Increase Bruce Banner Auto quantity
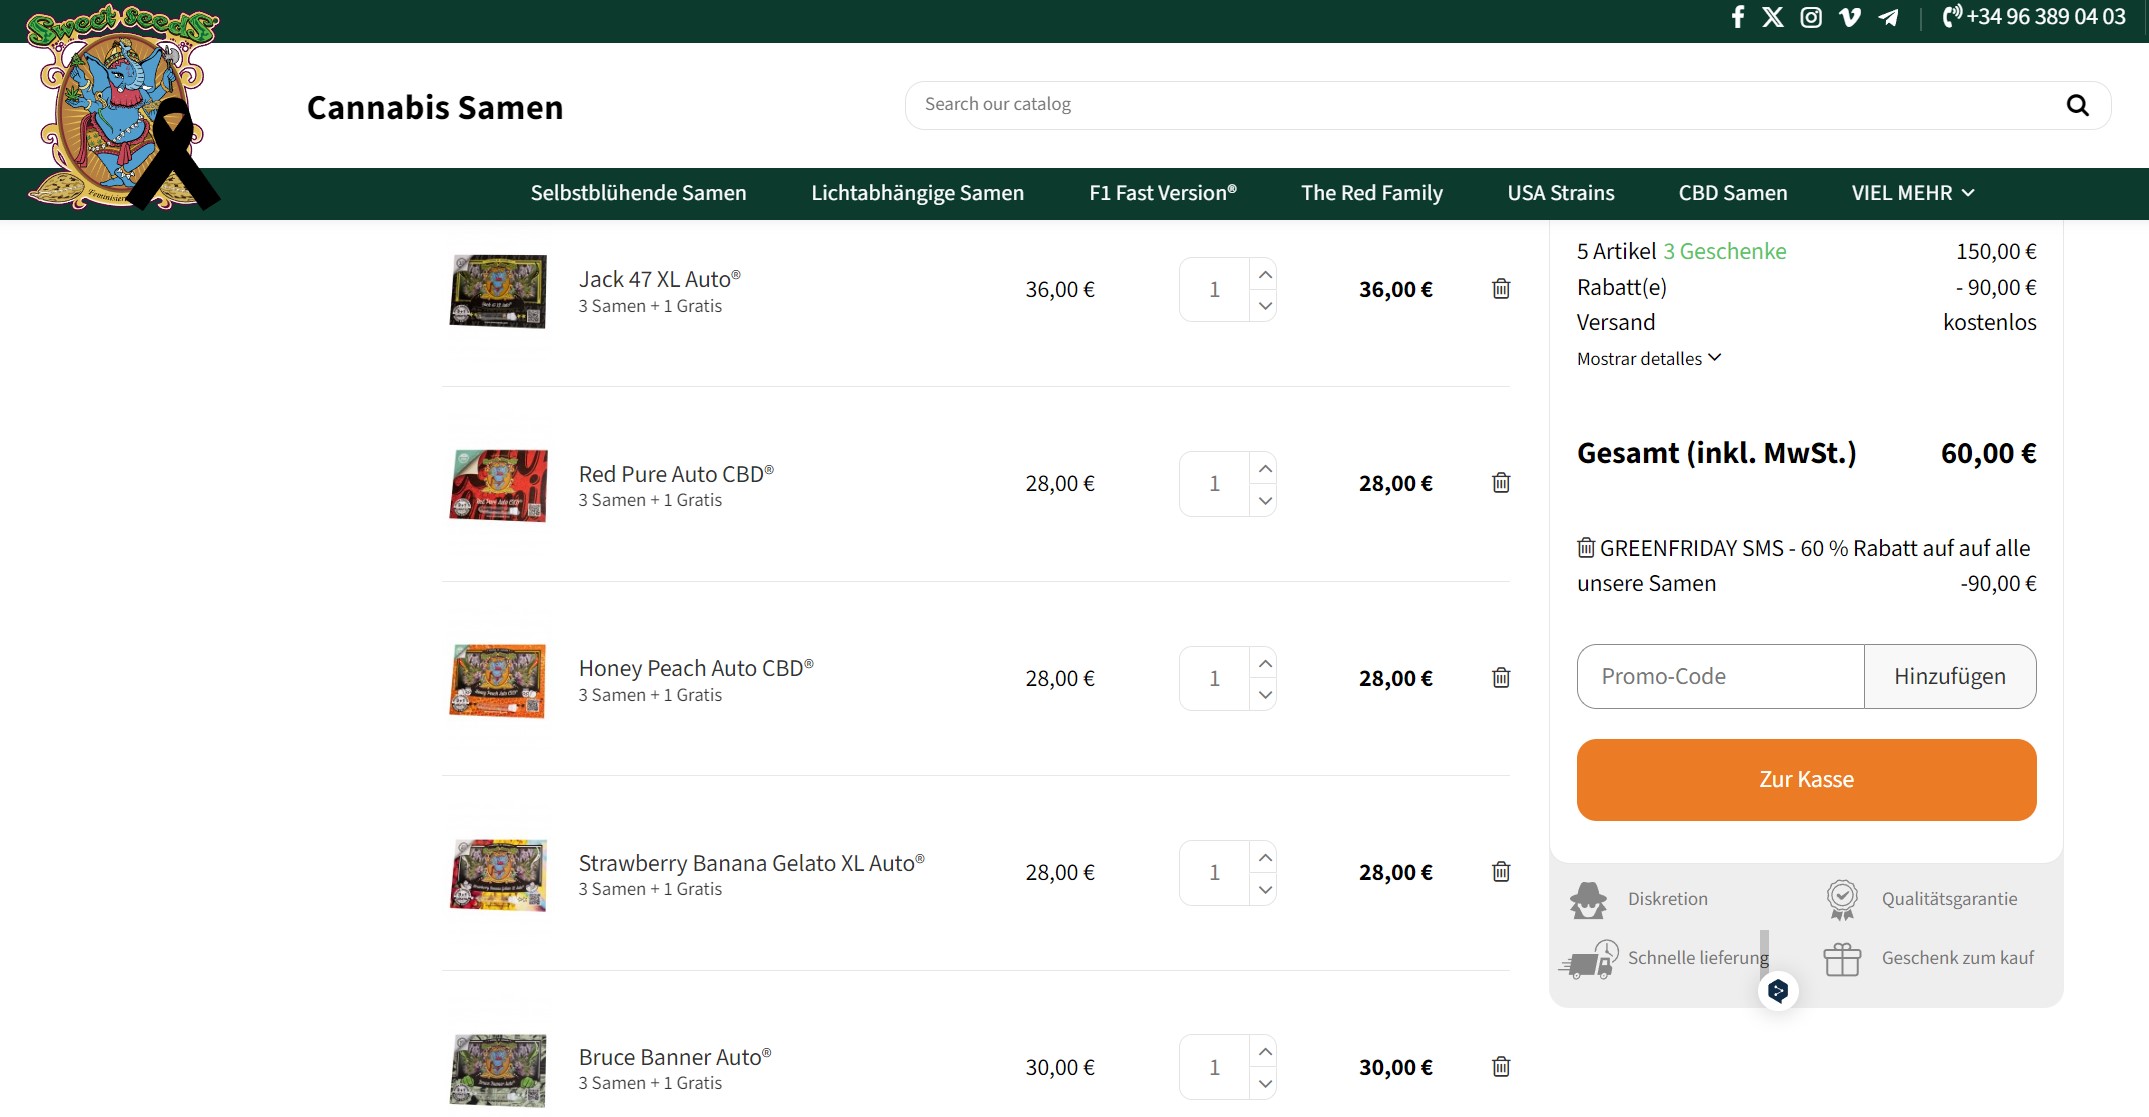The height and width of the screenshot is (1117, 2149). click(1265, 1052)
